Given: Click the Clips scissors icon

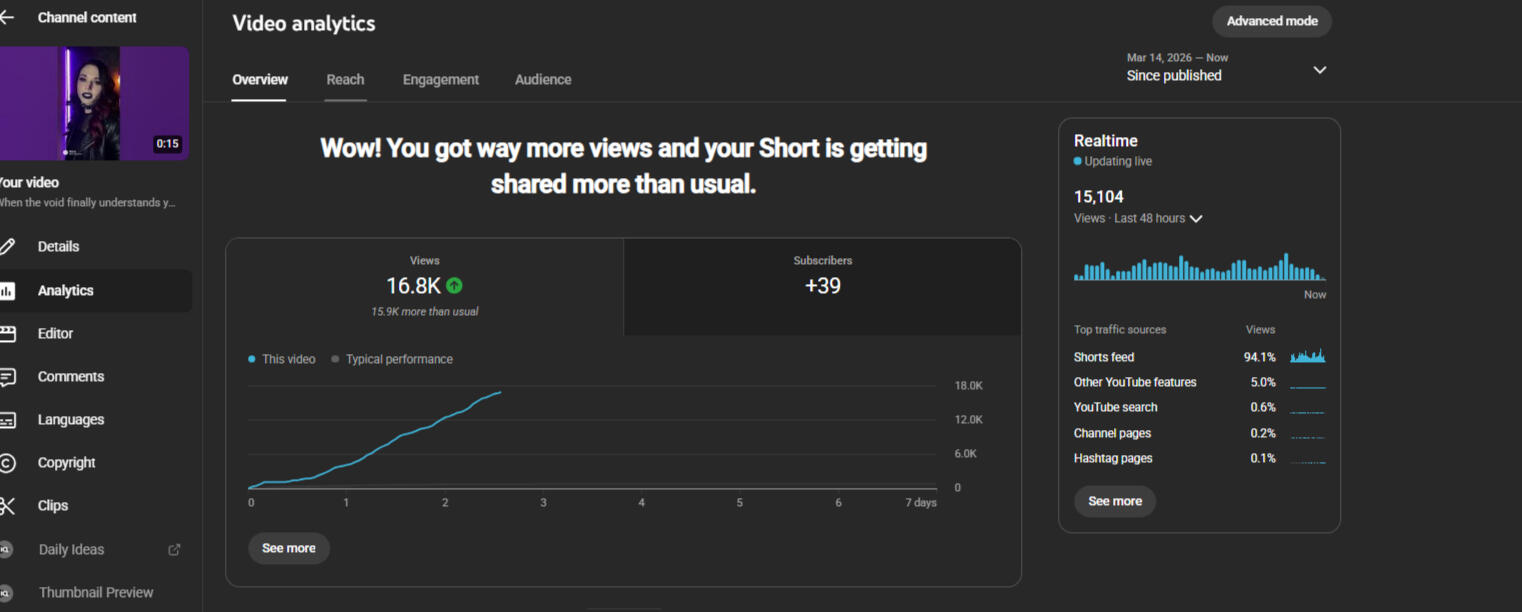Looking at the screenshot, I should tap(7, 506).
